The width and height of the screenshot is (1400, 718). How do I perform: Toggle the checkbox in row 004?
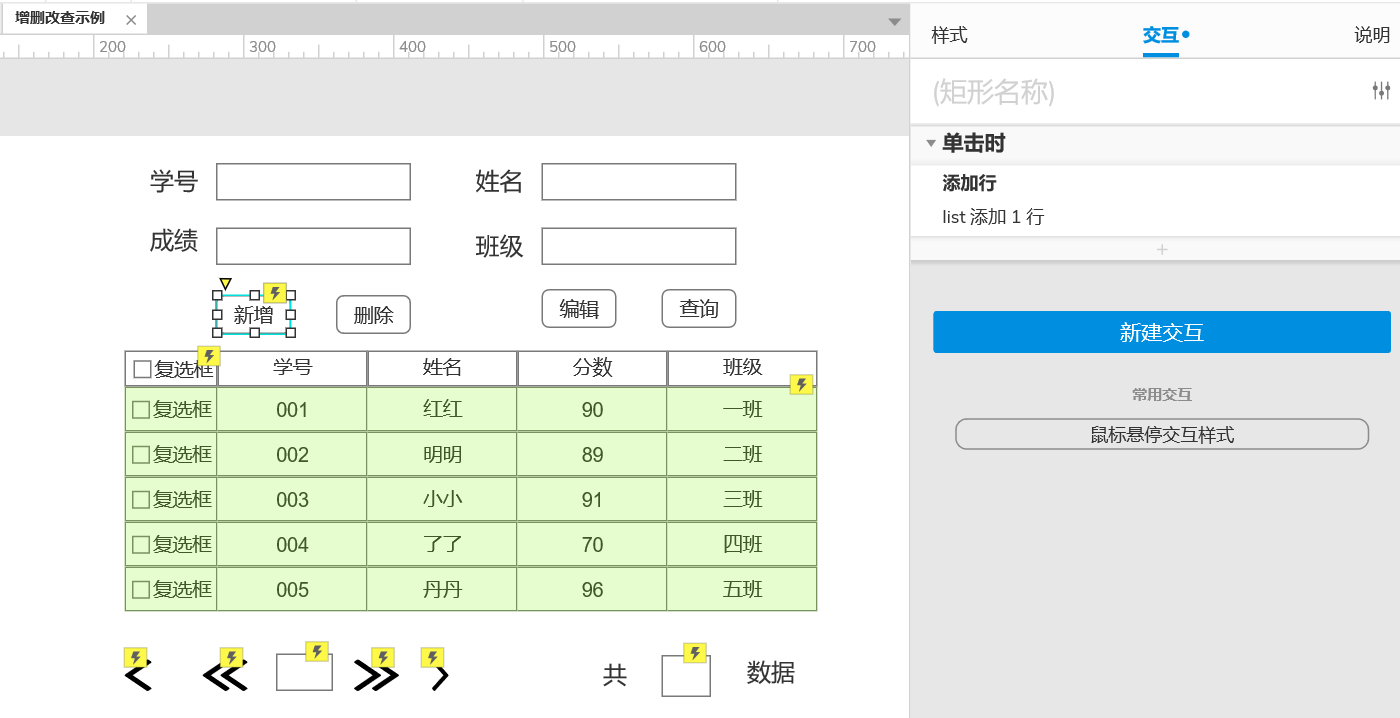tap(141, 544)
